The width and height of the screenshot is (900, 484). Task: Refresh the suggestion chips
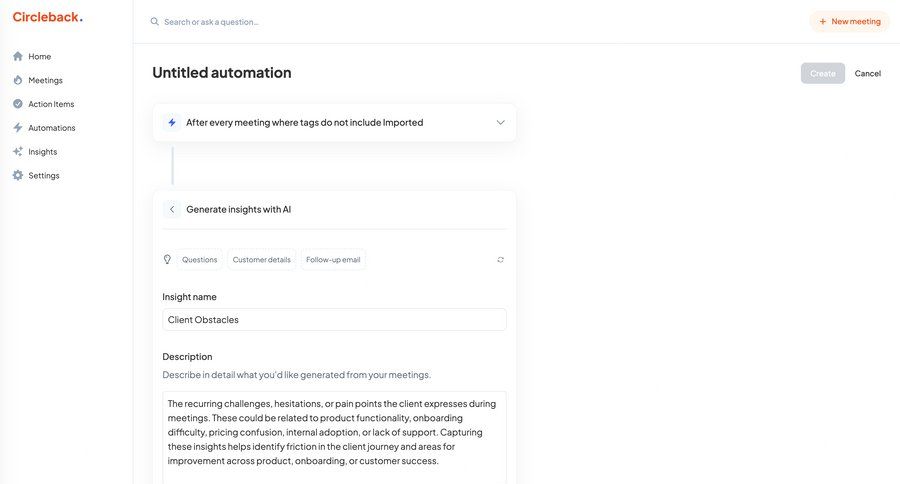point(500,260)
